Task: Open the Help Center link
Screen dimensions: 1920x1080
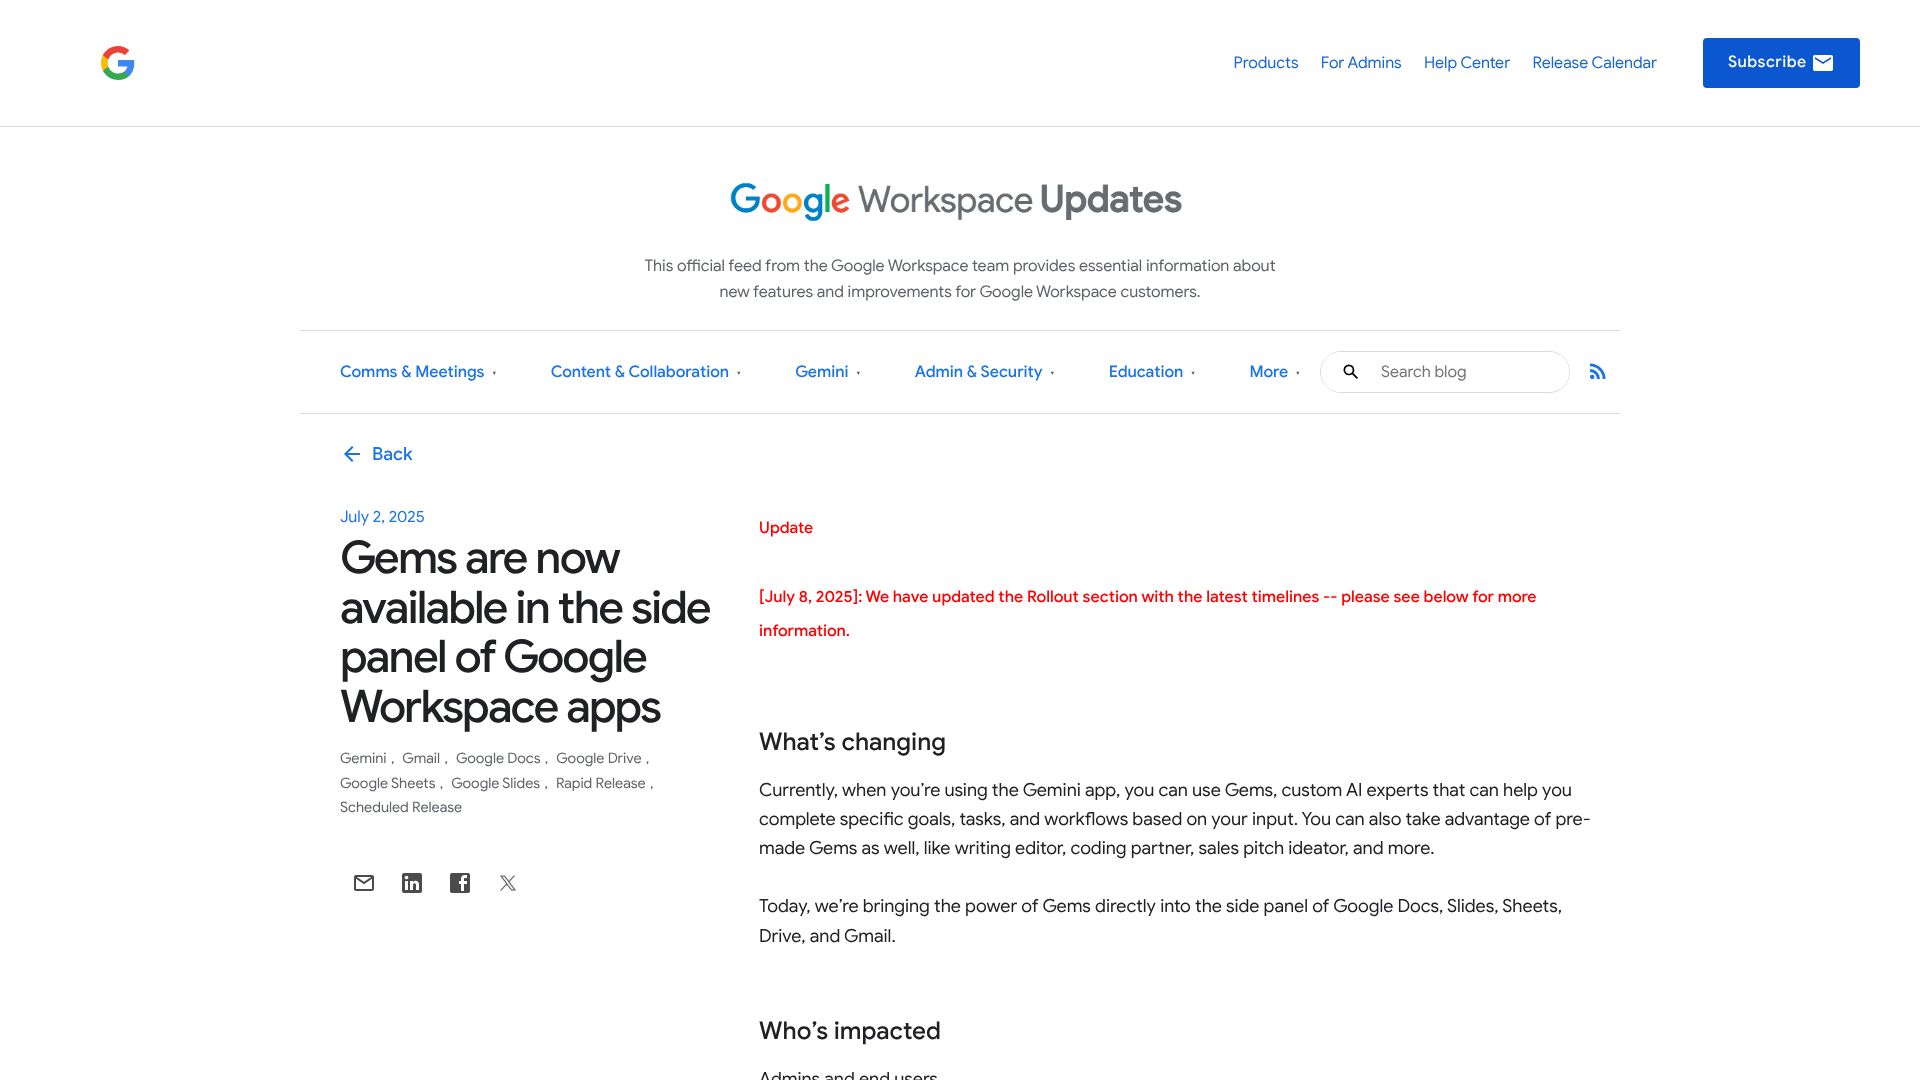Action: click(x=1466, y=63)
